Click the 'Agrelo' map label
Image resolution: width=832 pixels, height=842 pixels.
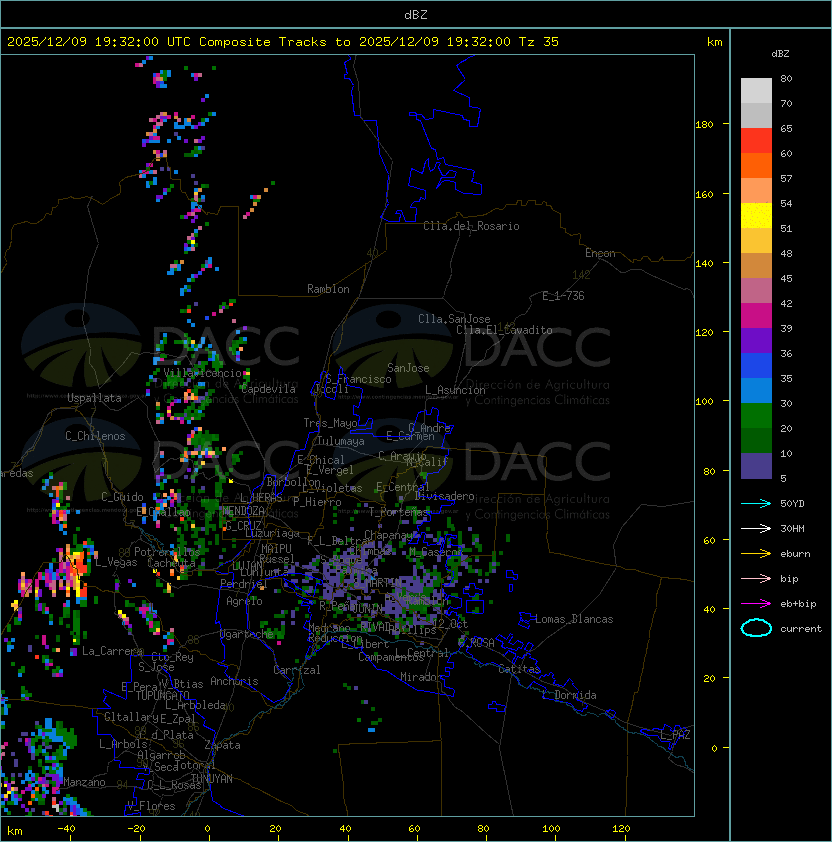pos(244,601)
